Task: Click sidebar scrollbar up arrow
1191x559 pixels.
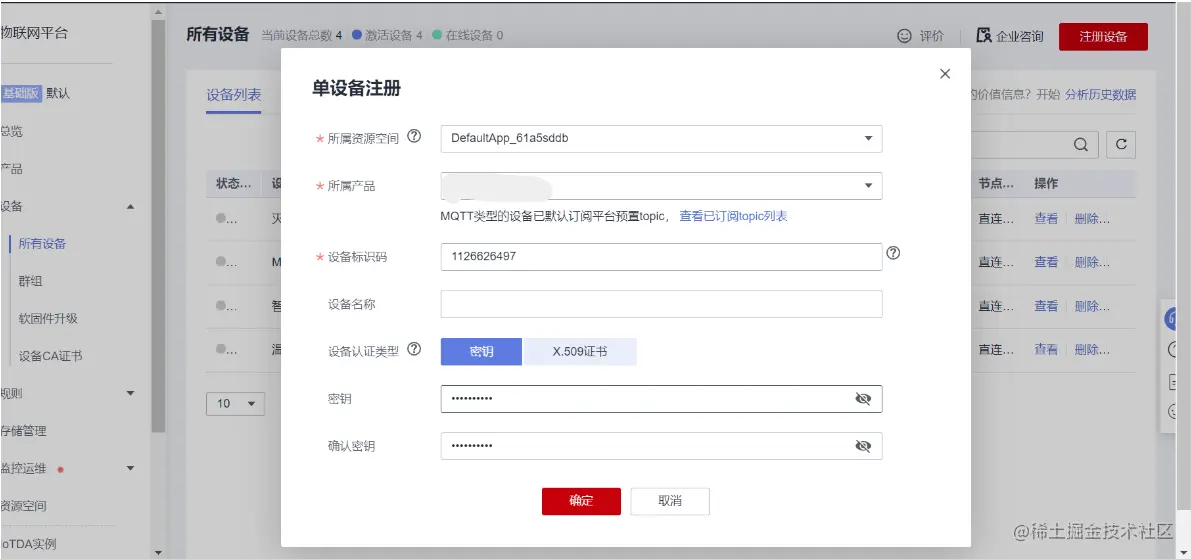Action: point(158,12)
